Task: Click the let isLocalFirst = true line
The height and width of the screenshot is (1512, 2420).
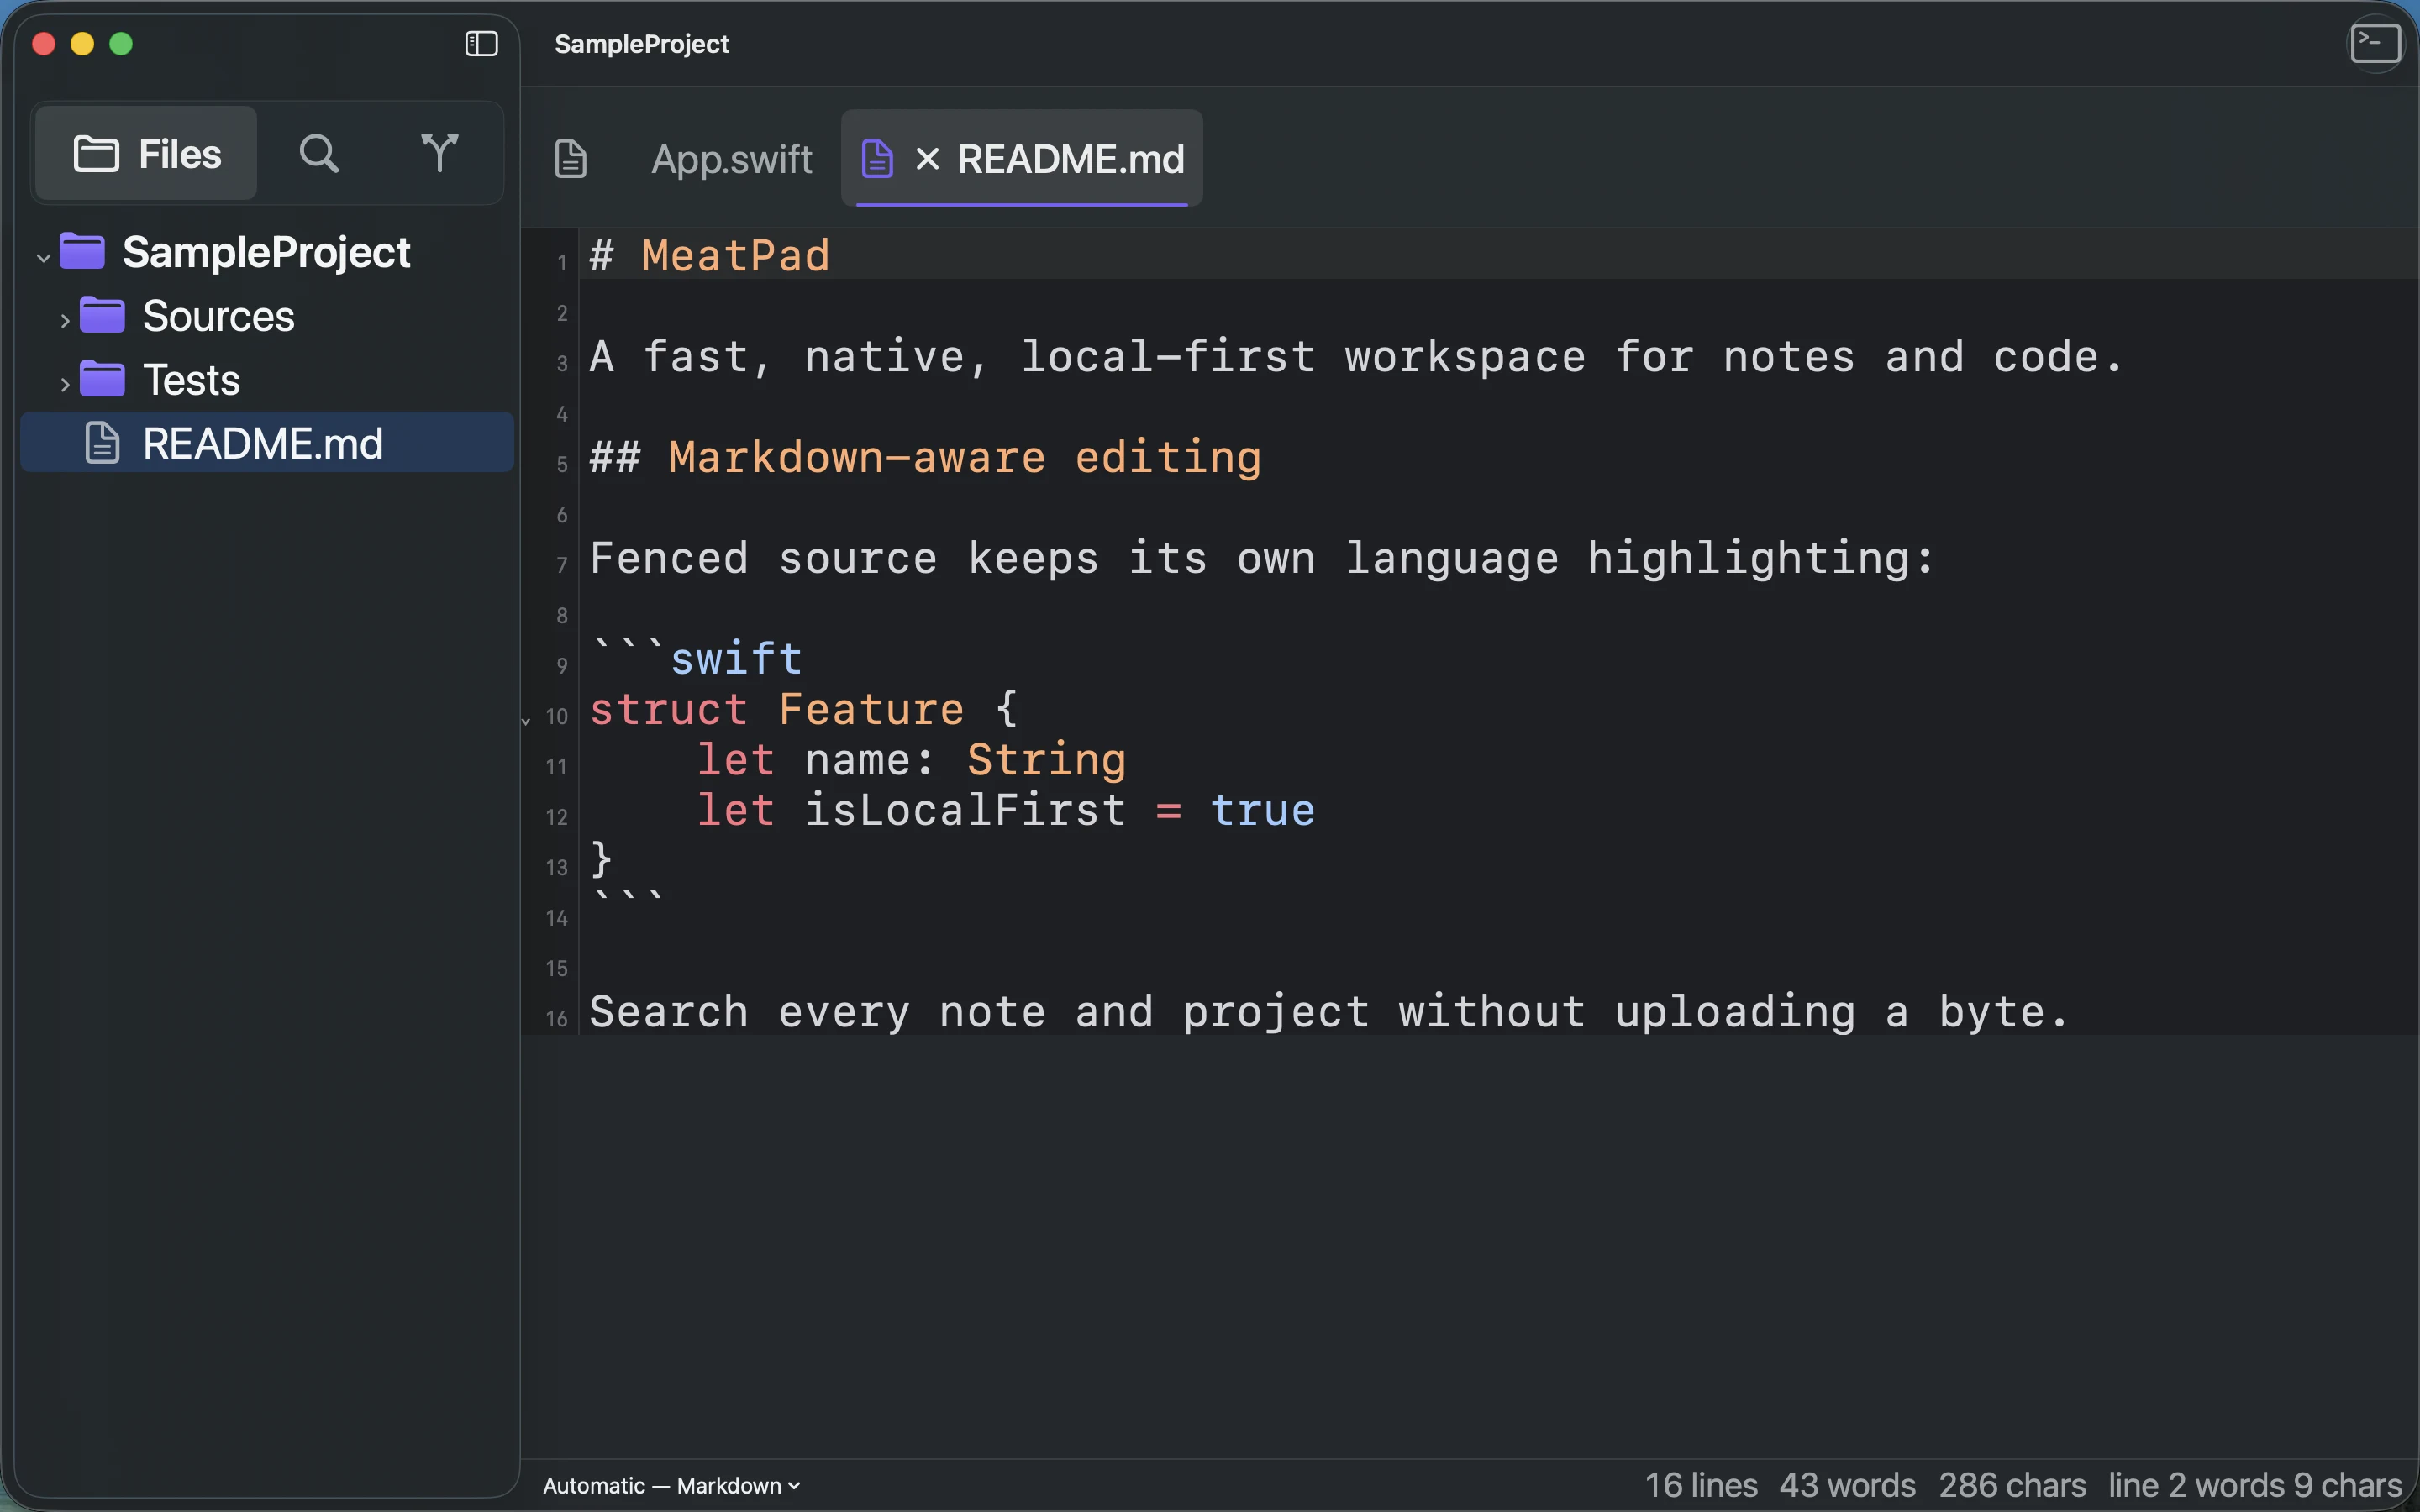Action: coord(1006,810)
